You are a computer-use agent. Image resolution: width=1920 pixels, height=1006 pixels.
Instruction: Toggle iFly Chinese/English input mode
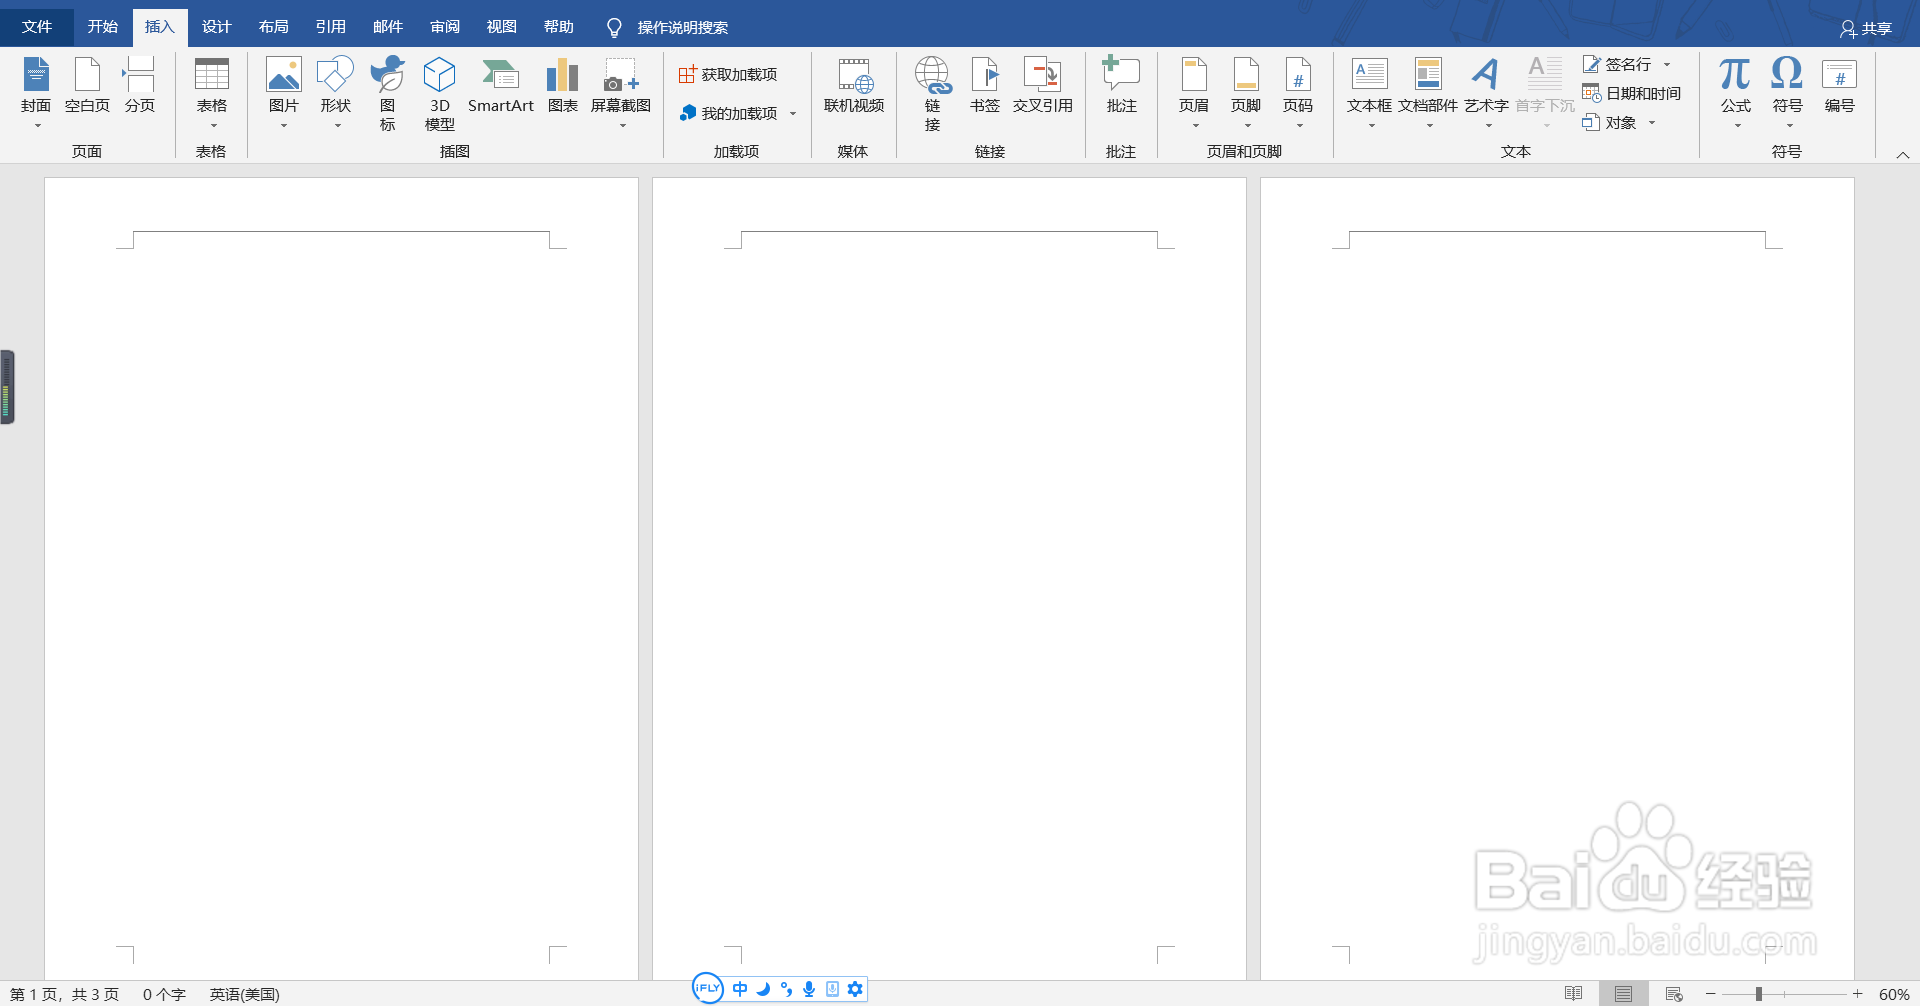point(740,989)
